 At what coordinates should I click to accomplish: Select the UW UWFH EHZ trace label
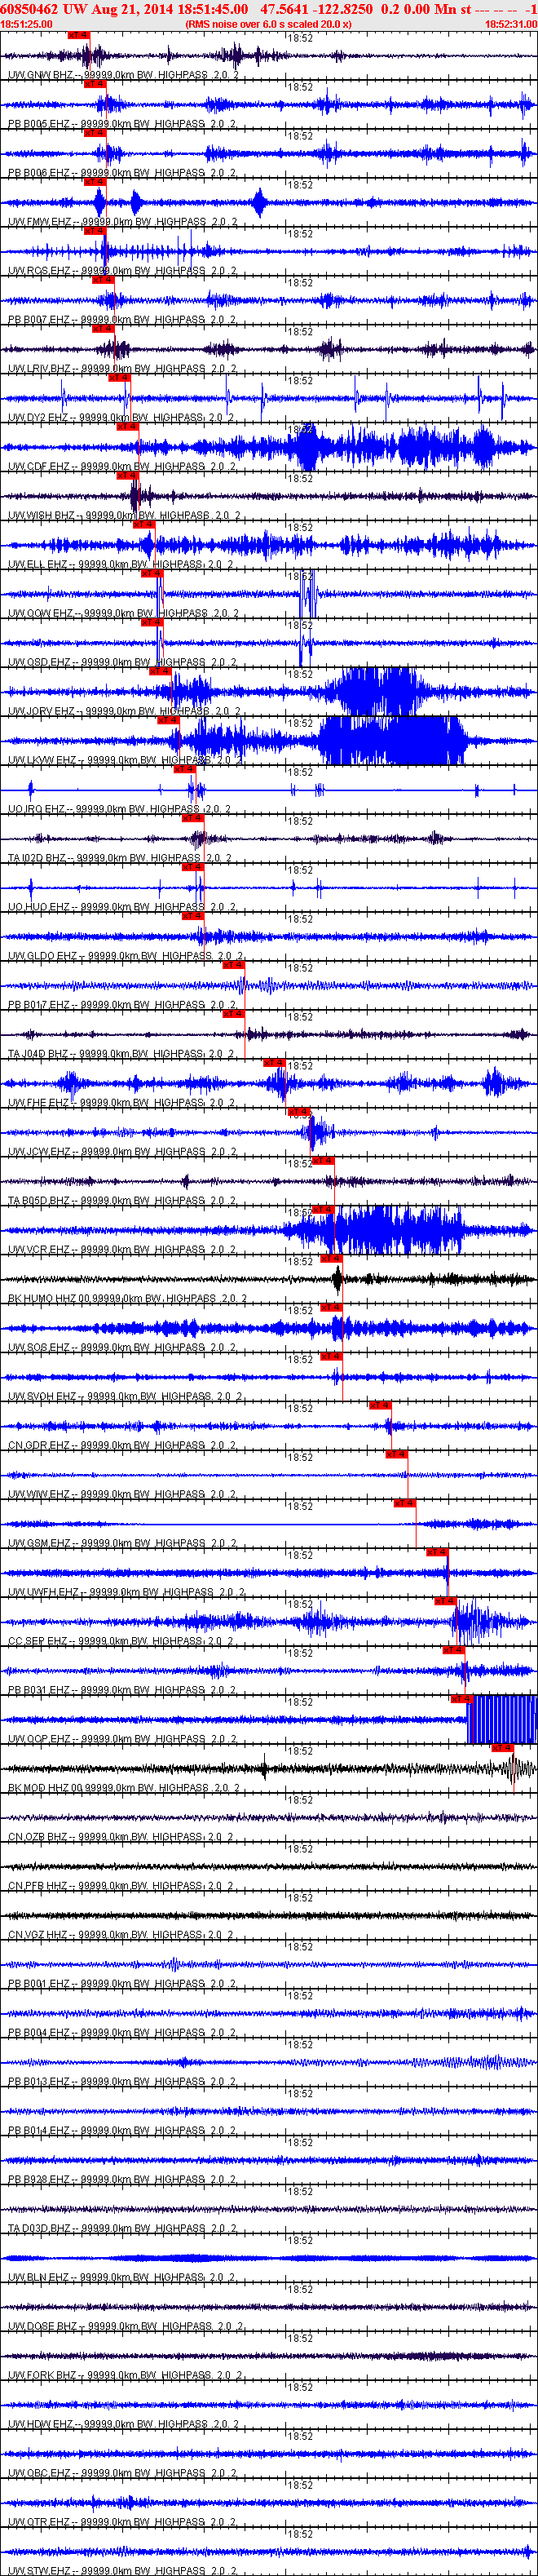pos(126,1594)
